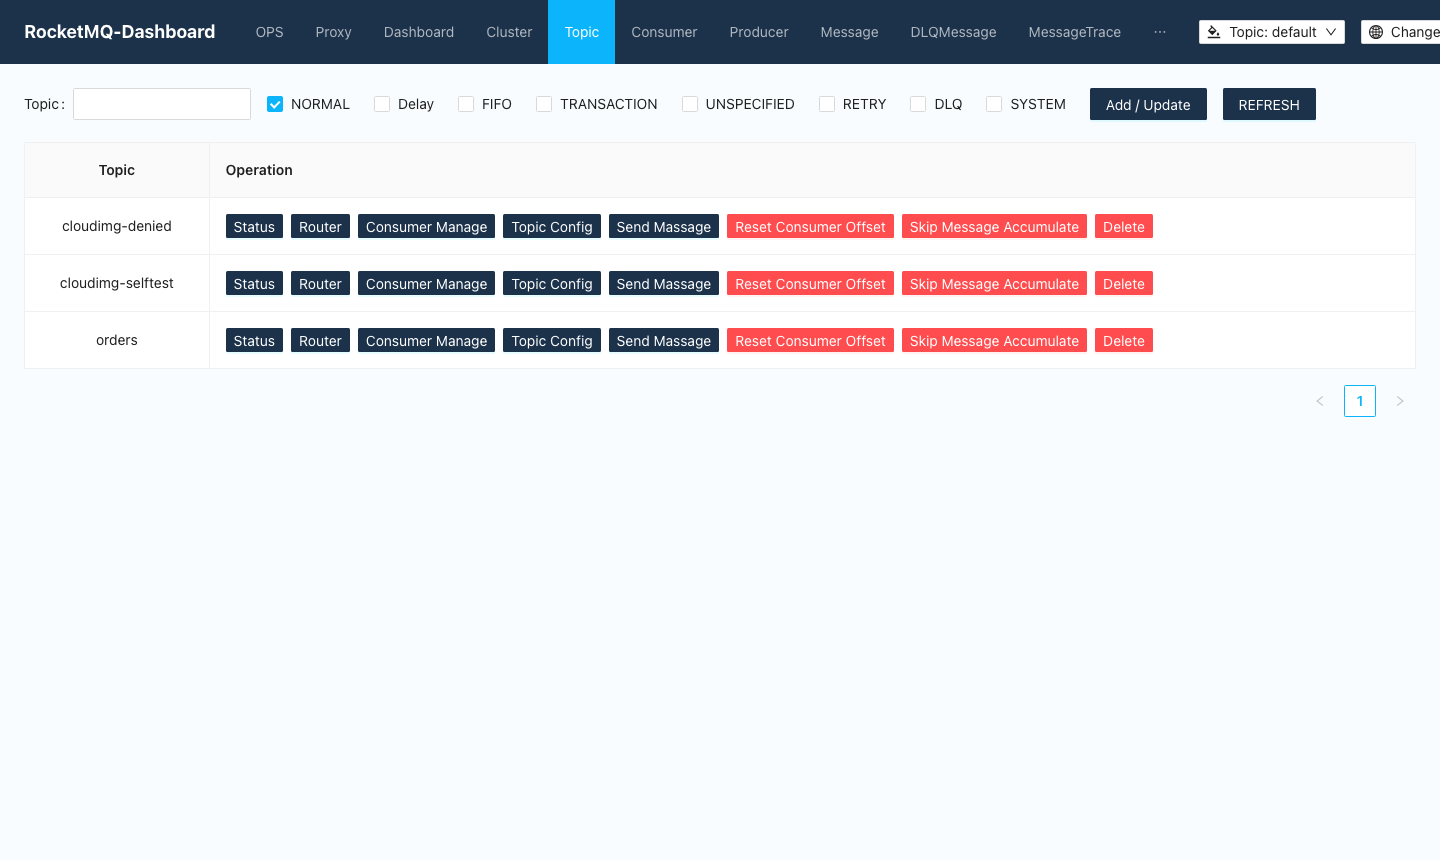The height and width of the screenshot is (860, 1440).
Task: Click the Change language button
Action: coord(1400,32)
